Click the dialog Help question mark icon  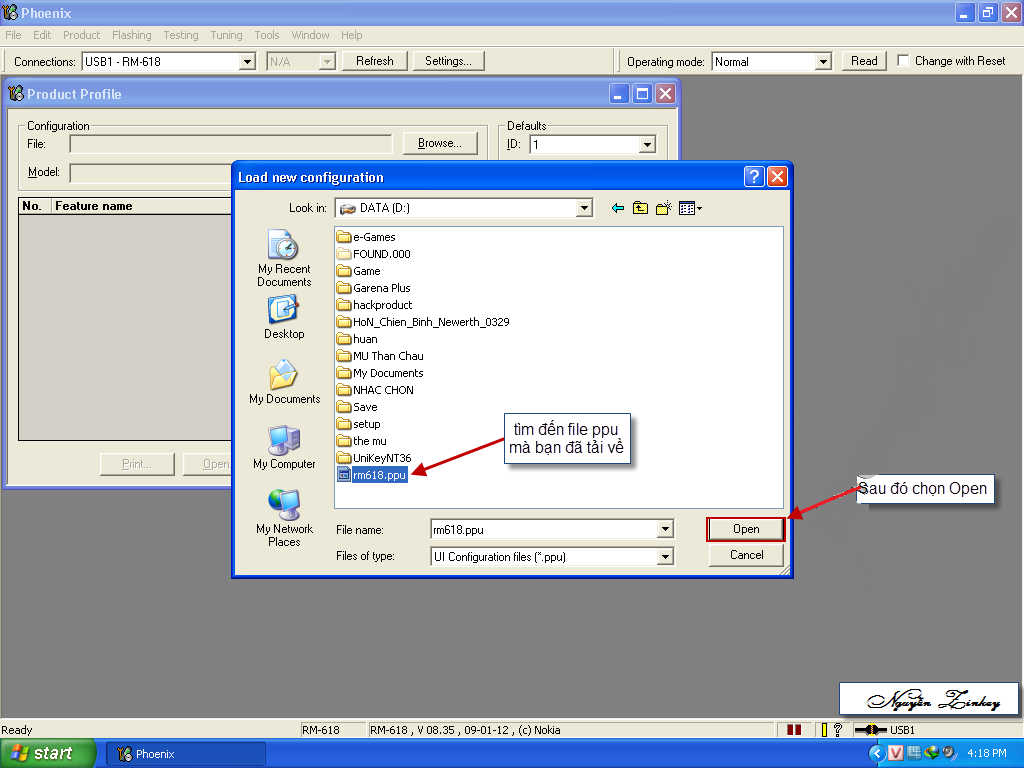tap(754, 177)
